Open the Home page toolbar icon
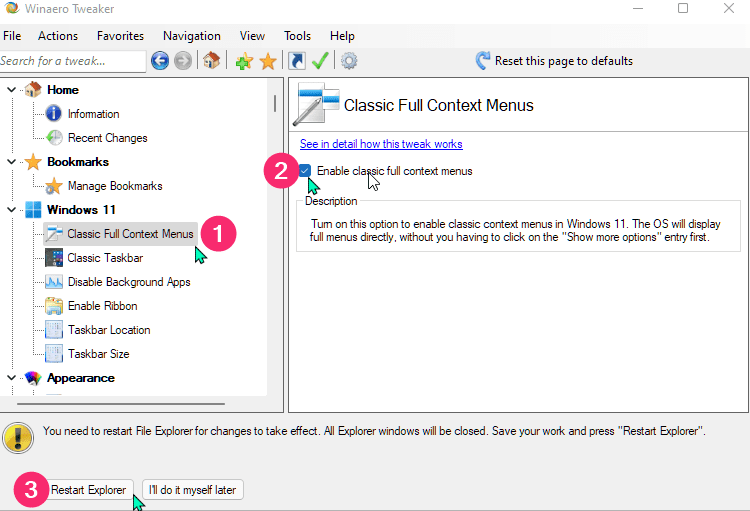This screenshot has height=511, width=750. pos(211,61)
